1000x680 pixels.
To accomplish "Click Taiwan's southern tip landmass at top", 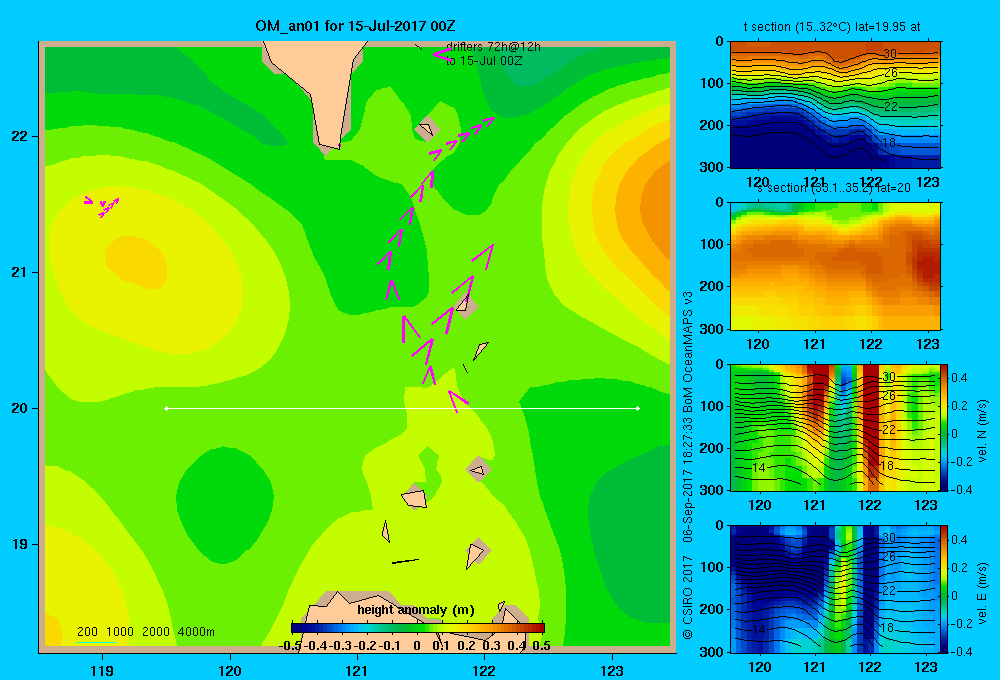I will point(321,87).
